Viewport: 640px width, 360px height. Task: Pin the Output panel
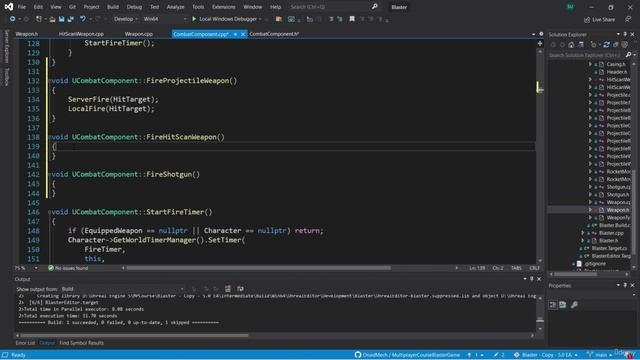click(x=532, y=279)
